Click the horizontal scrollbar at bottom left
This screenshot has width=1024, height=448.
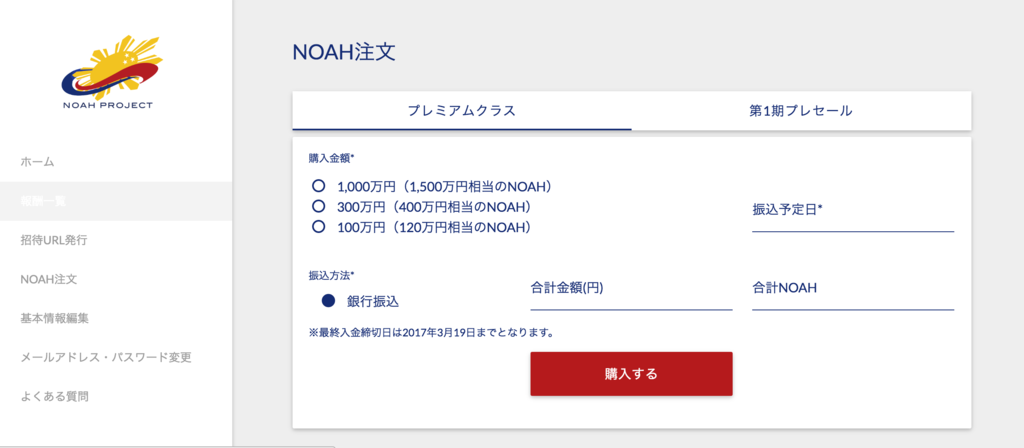167,446
